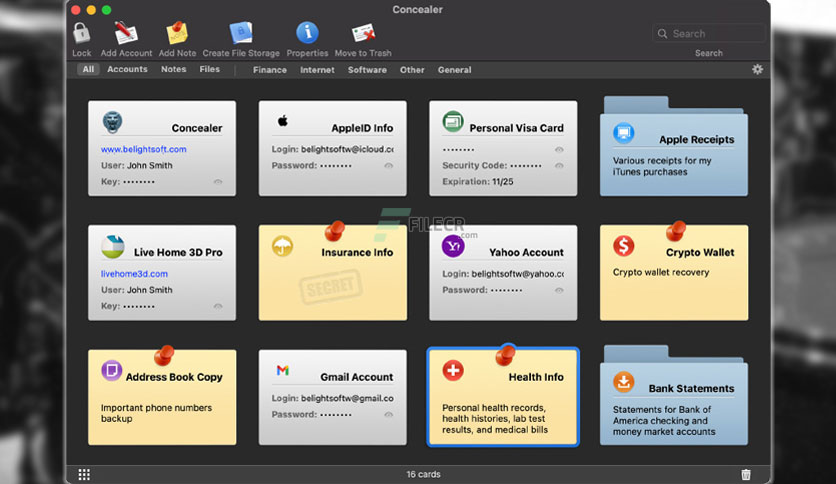
Task: Click the Gmail Account card title
Action: point(357,377)
